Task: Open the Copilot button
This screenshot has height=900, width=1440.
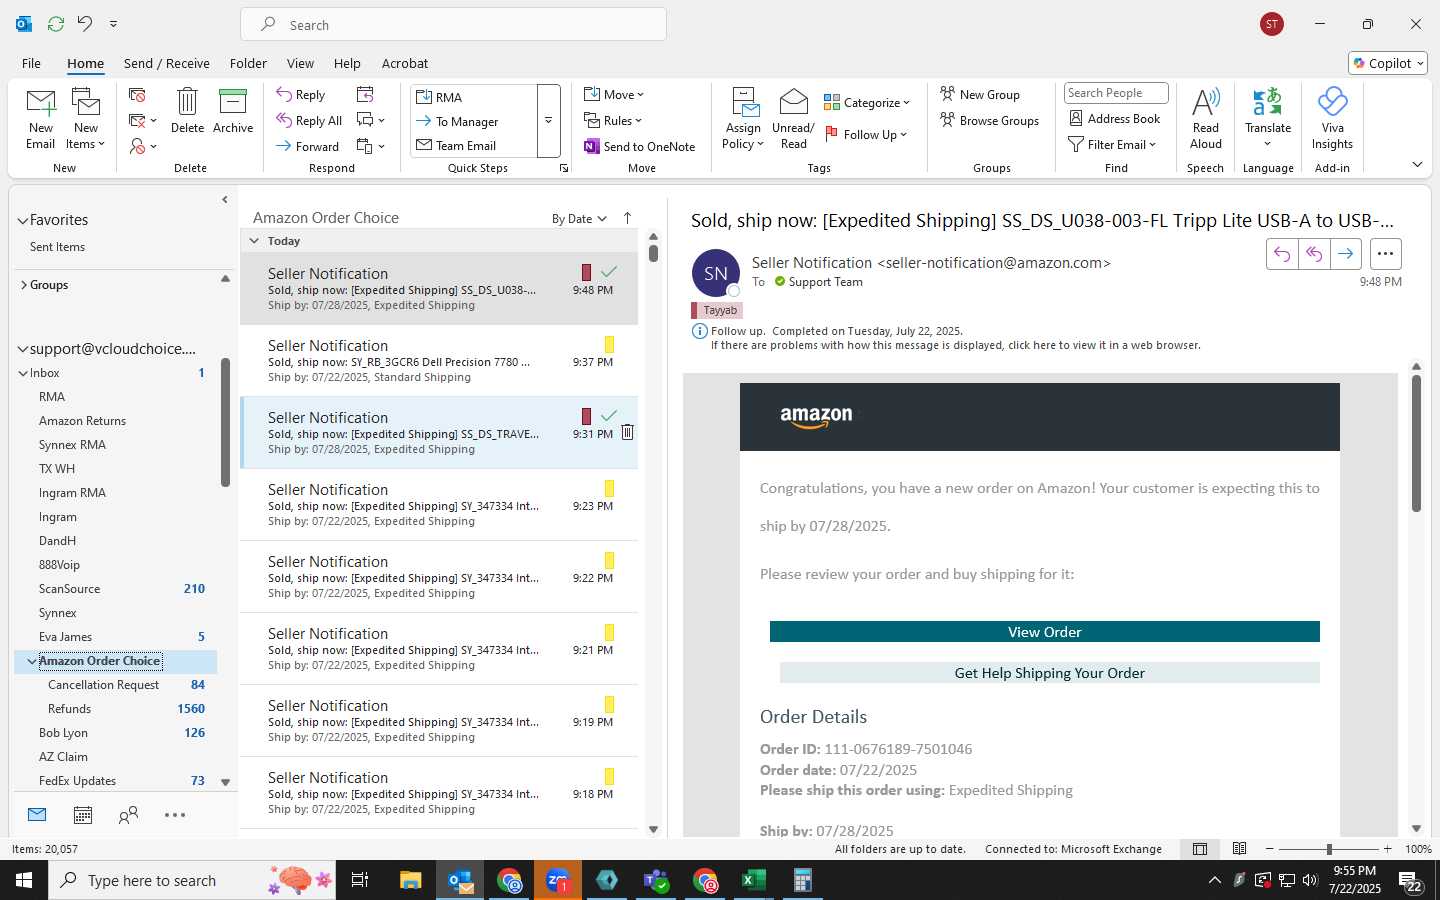Action: [1388, 63]
